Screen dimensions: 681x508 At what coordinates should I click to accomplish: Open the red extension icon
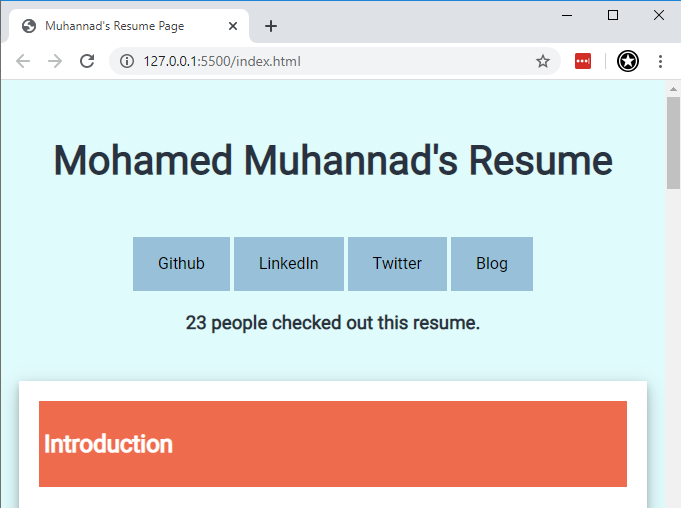(x=583, y=61)
